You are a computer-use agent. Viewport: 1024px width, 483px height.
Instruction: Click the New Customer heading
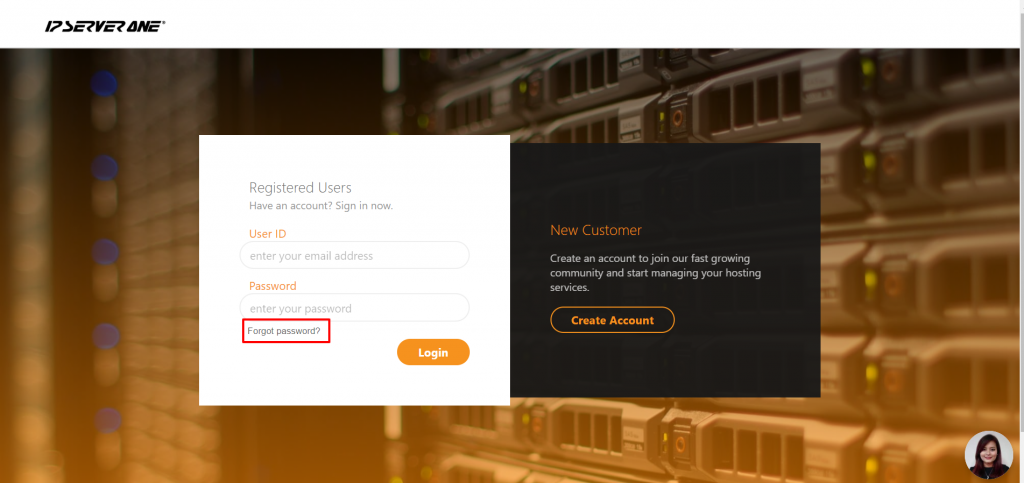tap(596, 230)
